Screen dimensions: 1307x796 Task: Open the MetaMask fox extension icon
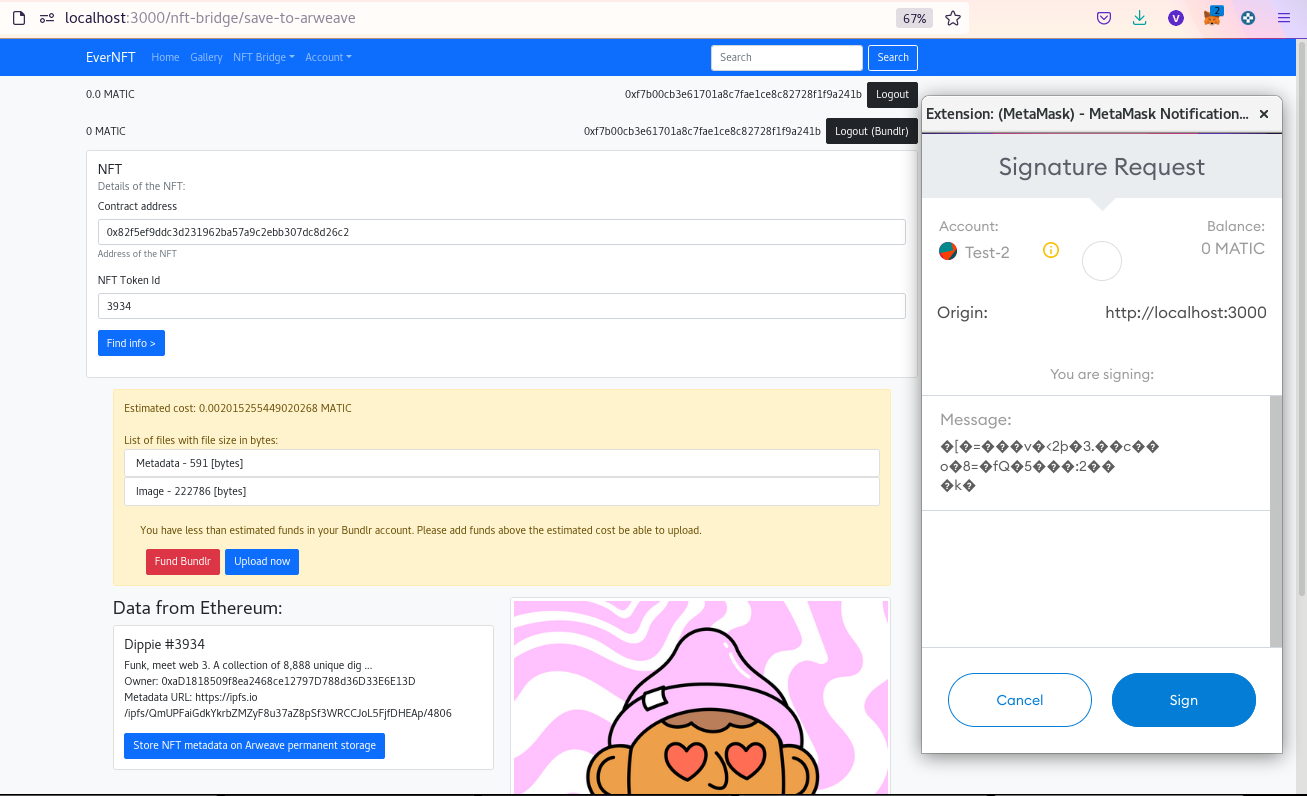(1212, 17)
